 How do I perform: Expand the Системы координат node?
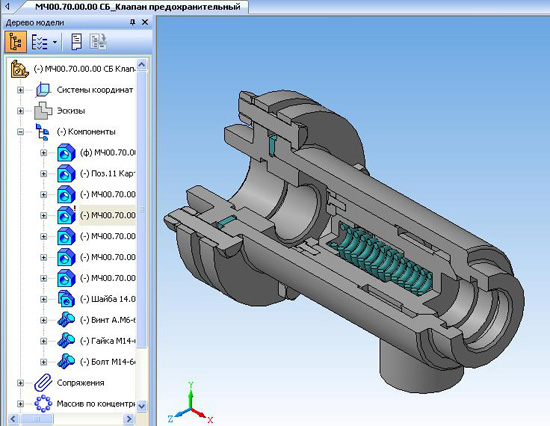pos(20,90)
